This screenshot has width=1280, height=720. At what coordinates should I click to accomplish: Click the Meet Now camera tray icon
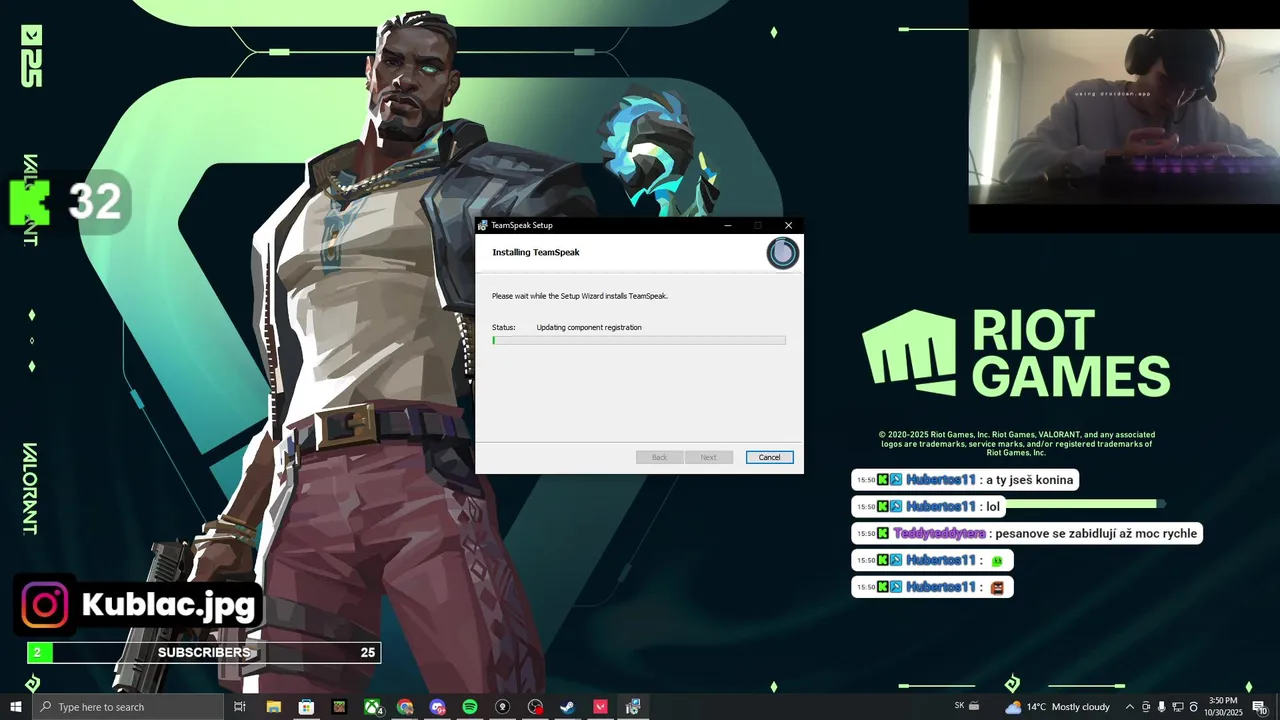click(x=1146, y=707)
